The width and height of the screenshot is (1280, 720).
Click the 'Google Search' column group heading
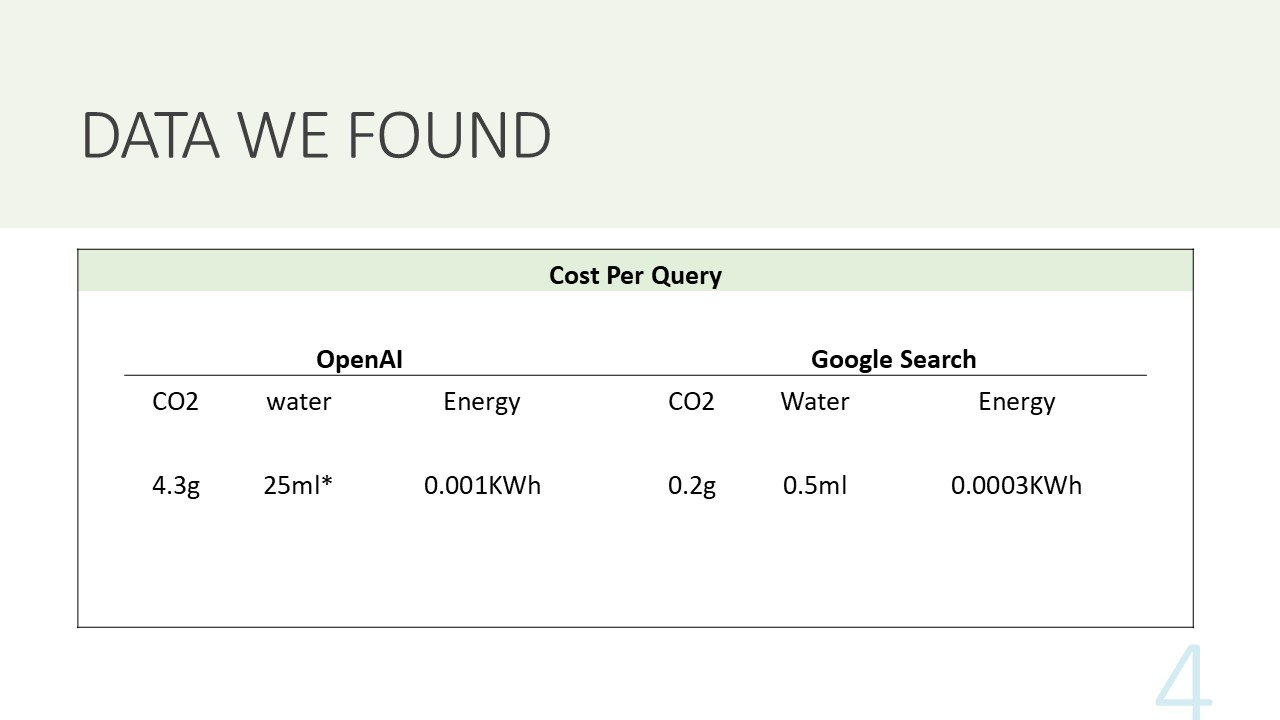click(x=893, y=359)
